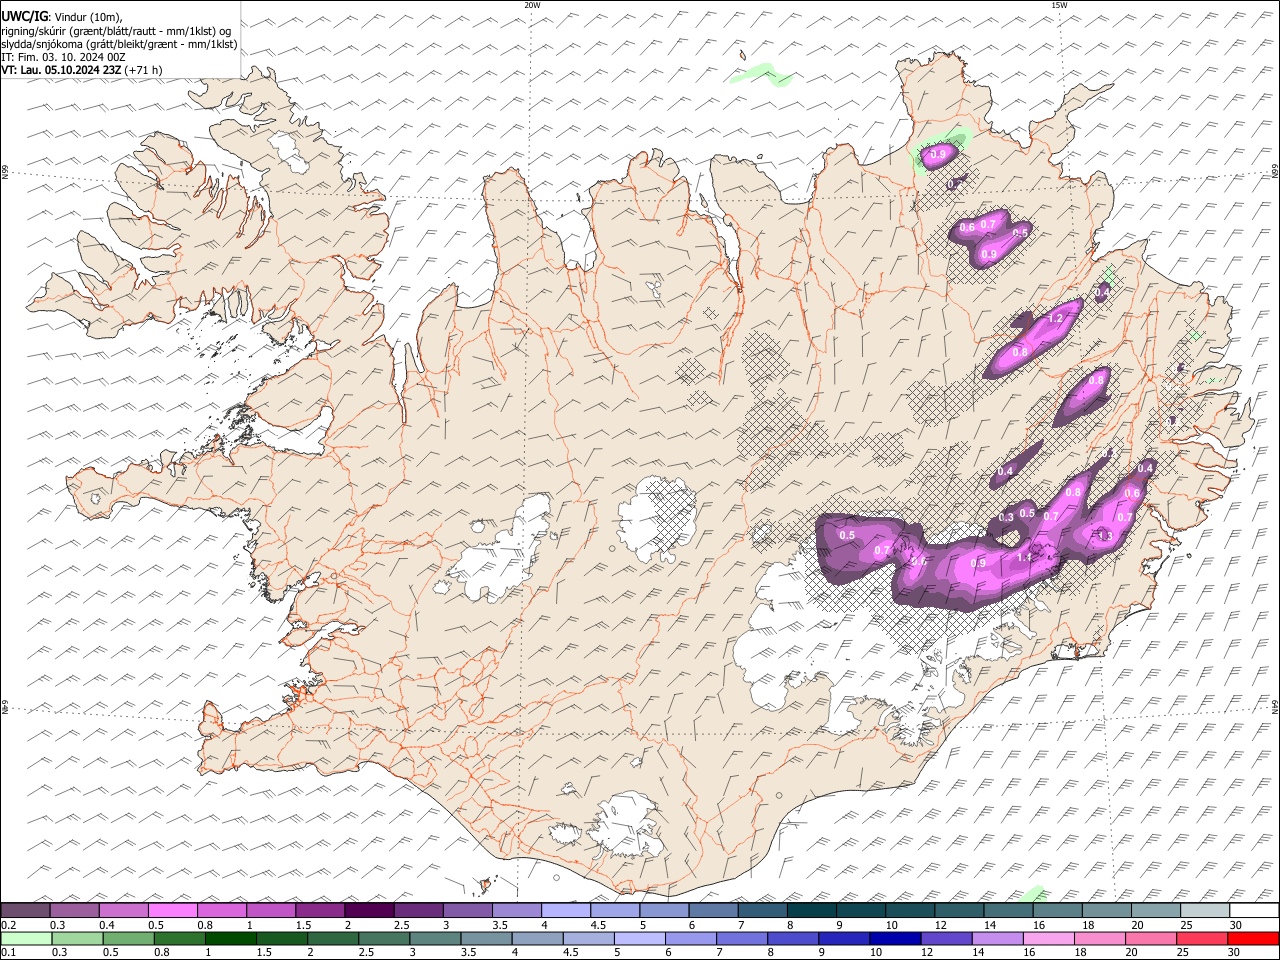The image size is (1280, 960).
Task: Select the bright red swatch labeled 30, lower row
Action: coord(1254,938)
